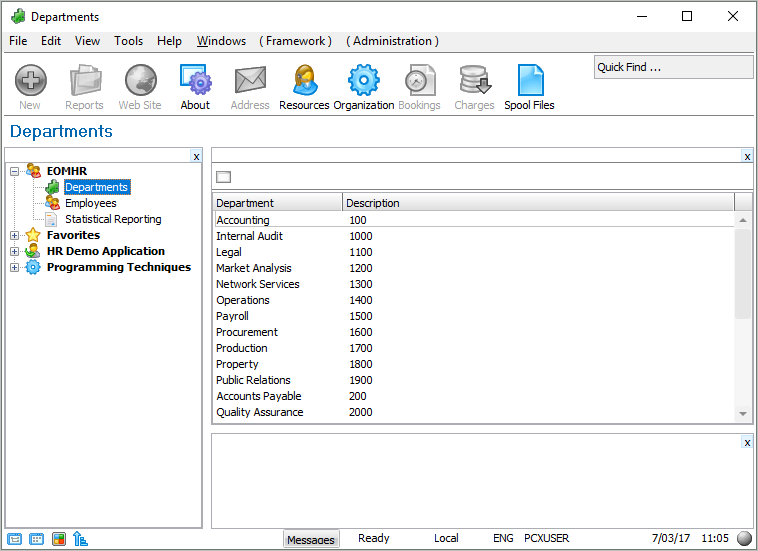Open the Spool Files toolbar icon
Image resolution: width=758 pixels, height=551 pixels.
coord(529,81)
